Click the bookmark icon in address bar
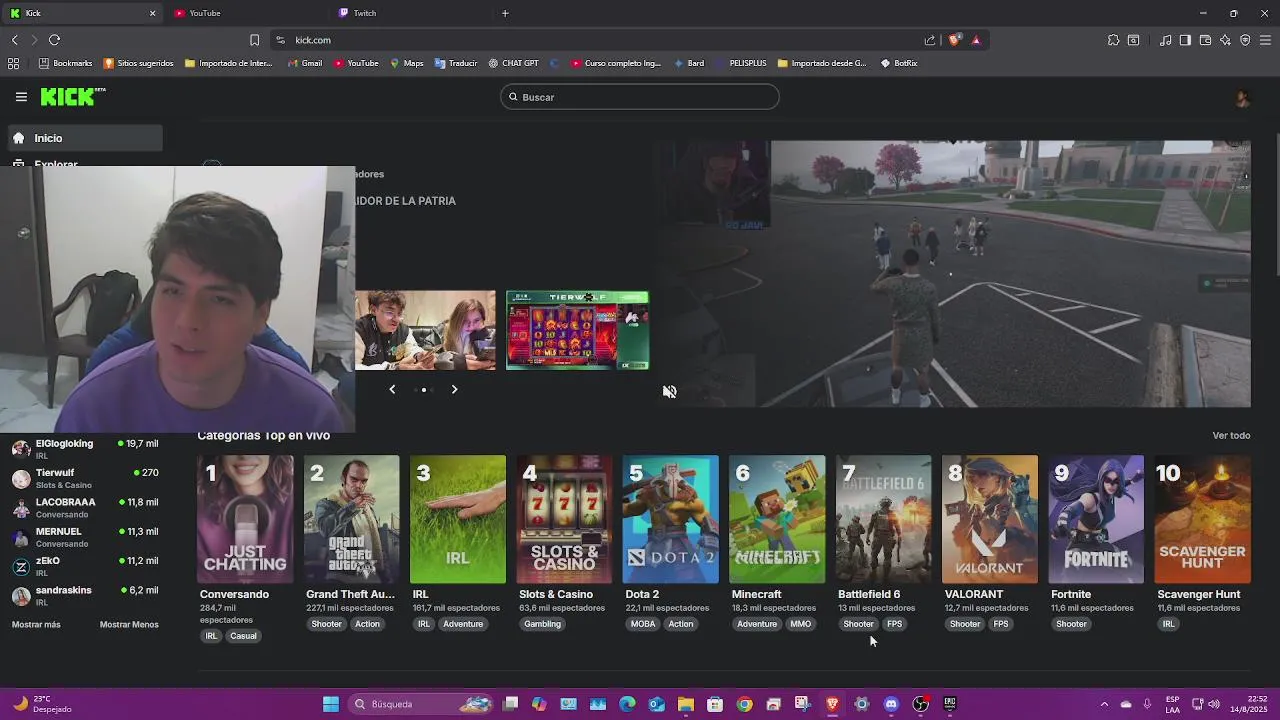1280x720 pixels. [x=254, y=40]
